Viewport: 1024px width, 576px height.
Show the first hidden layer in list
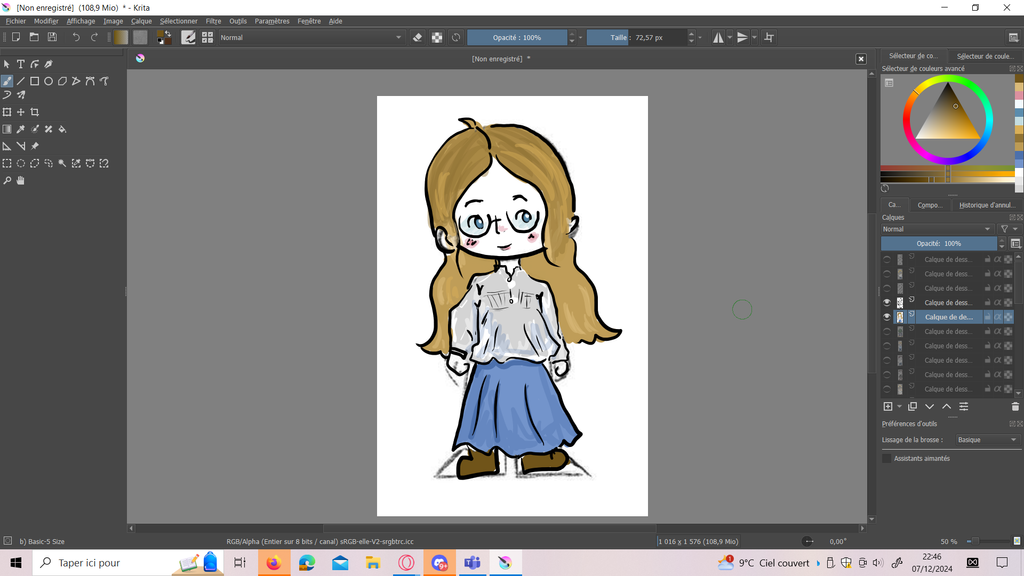[x=887, y=260]
